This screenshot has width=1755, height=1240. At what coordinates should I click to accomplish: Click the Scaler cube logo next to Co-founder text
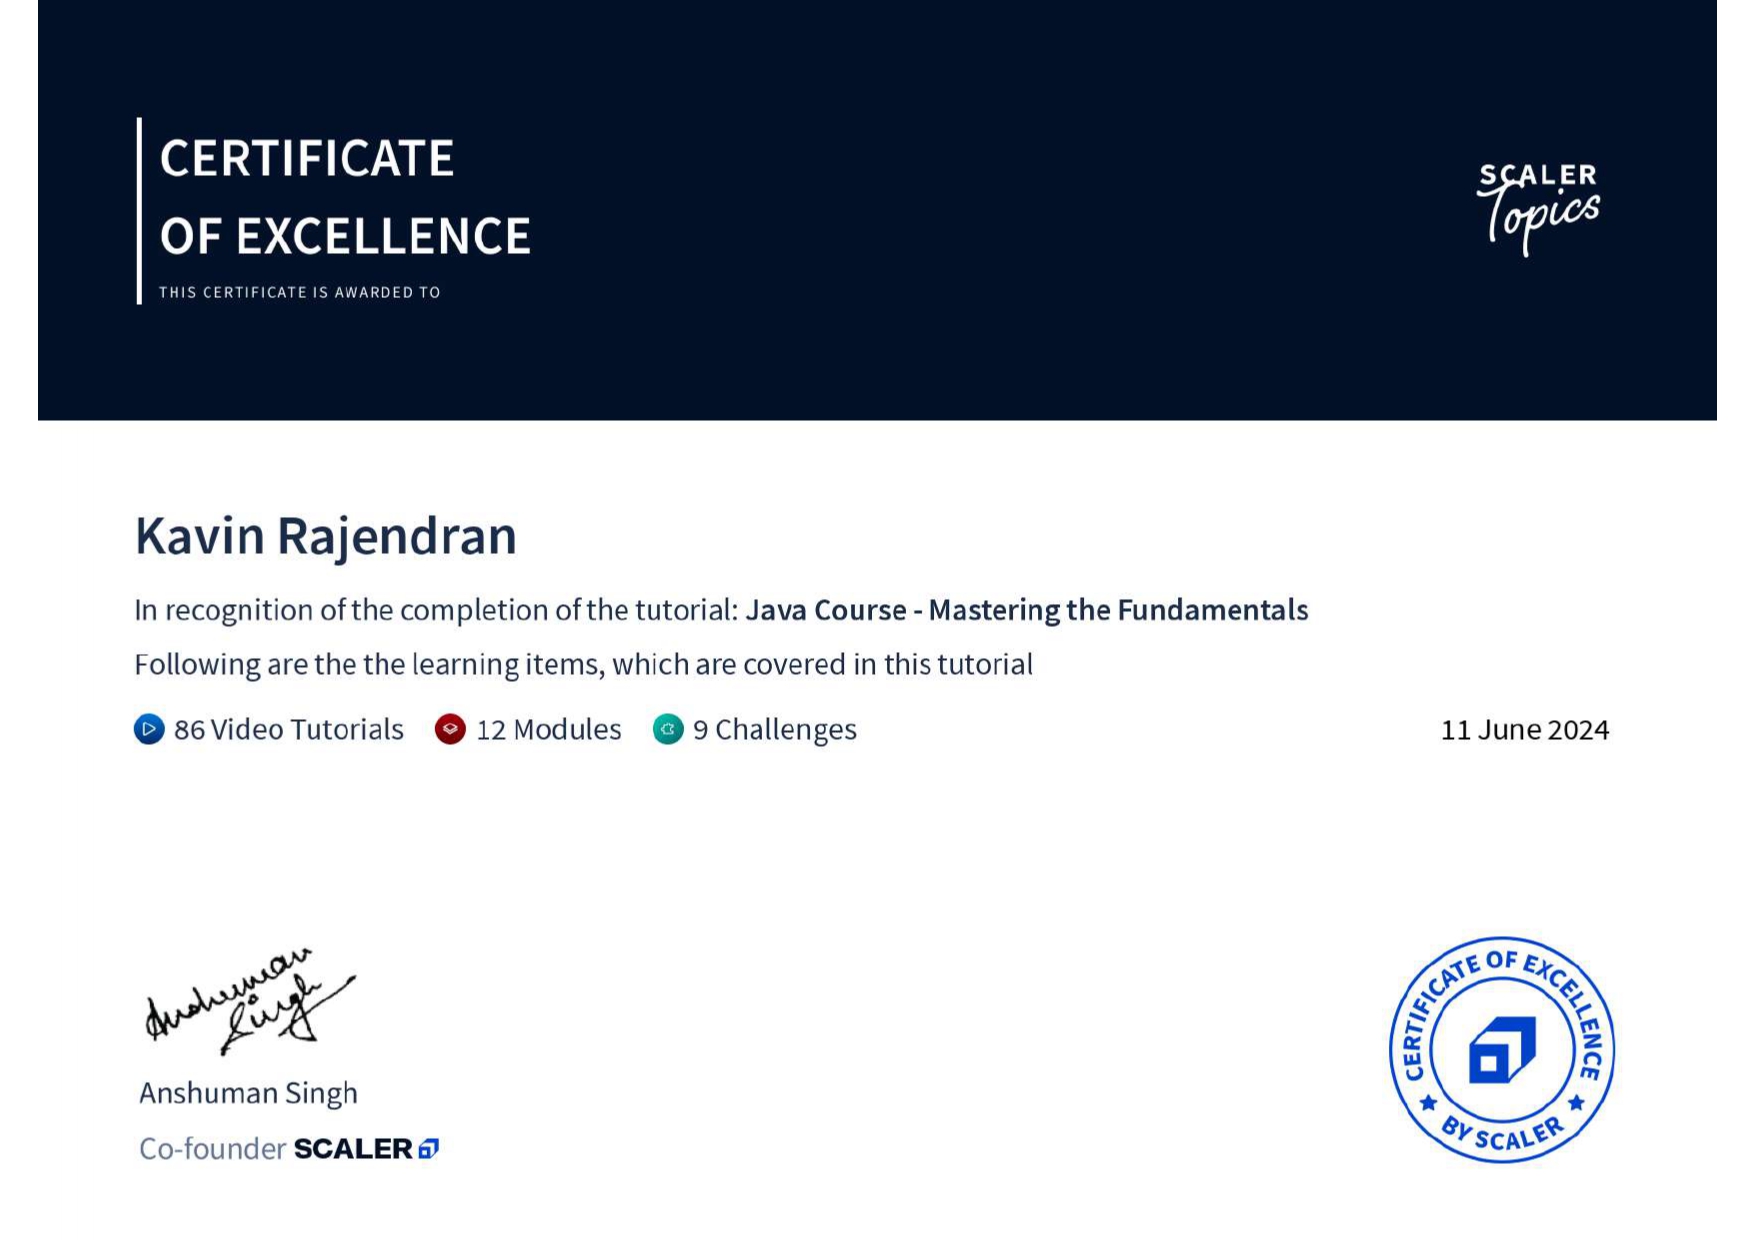point(429,1149)
